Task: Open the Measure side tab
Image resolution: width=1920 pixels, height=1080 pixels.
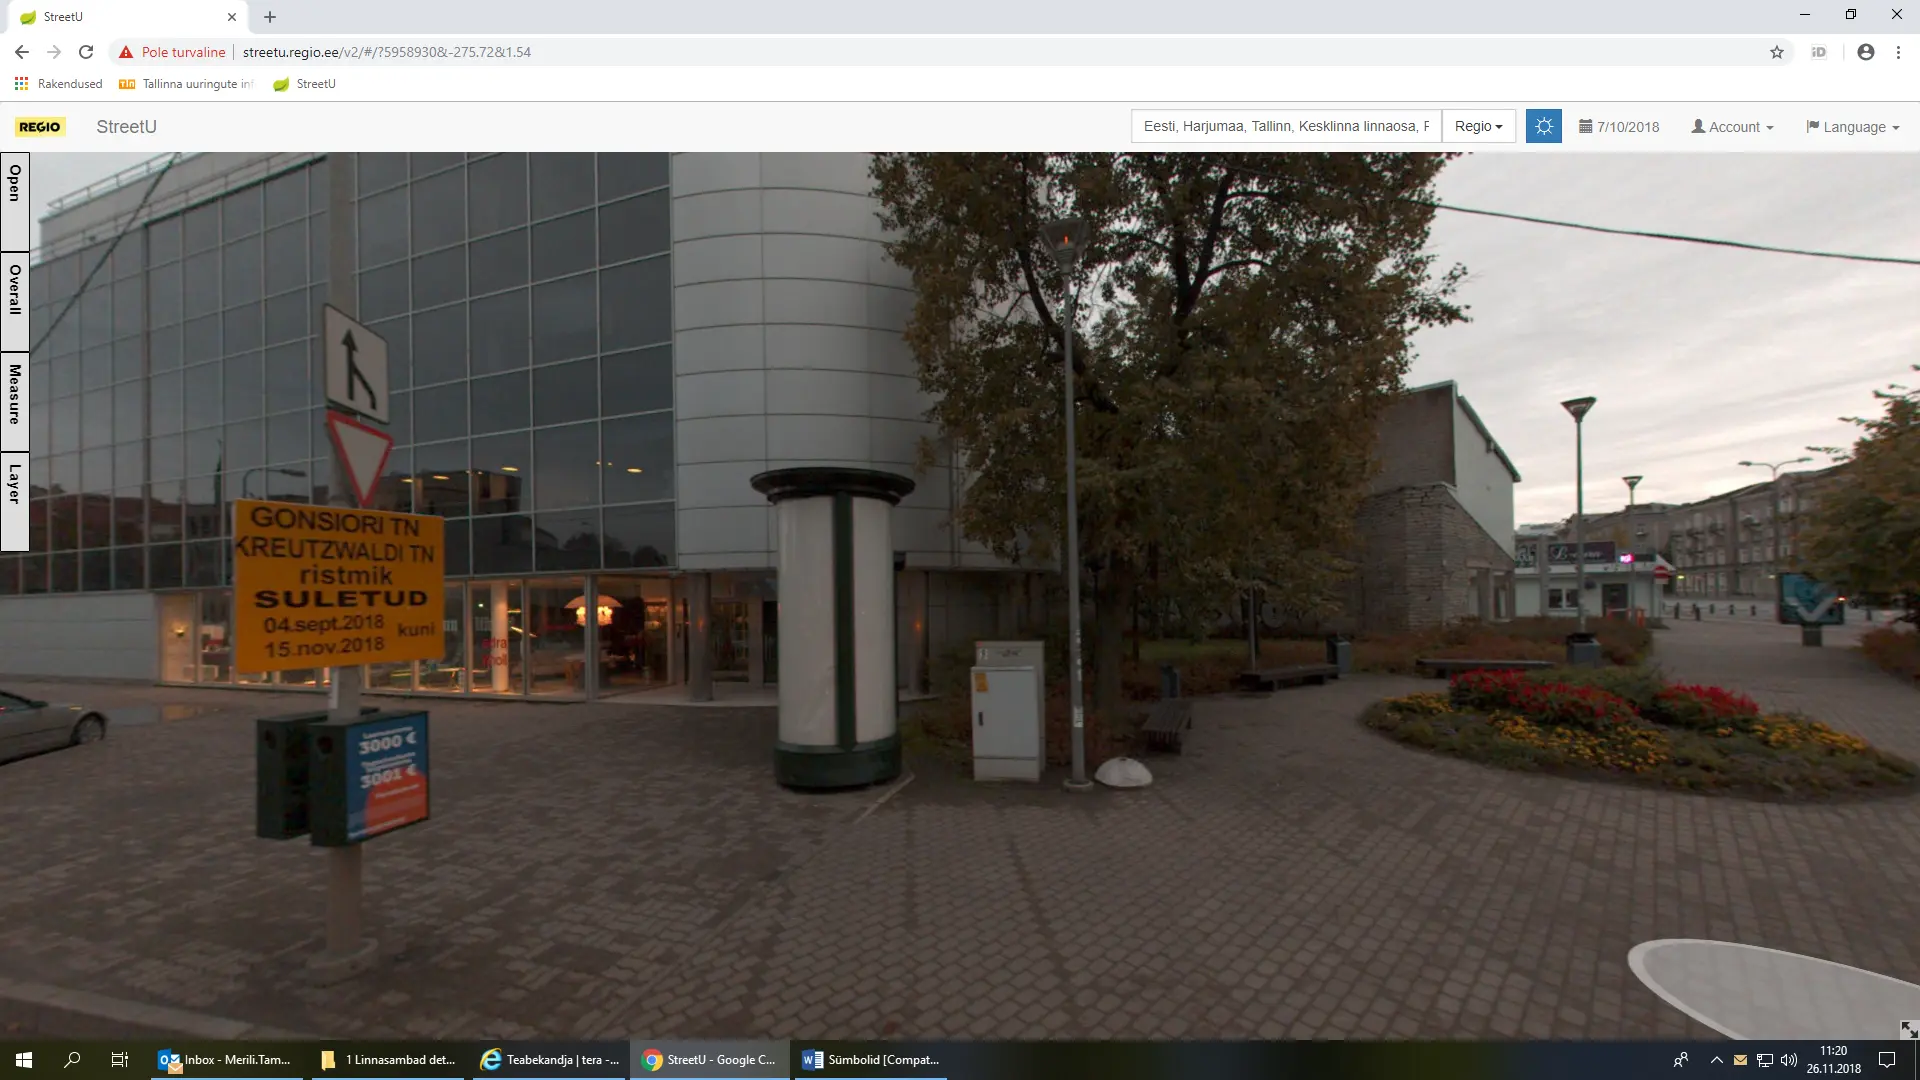Action: pyautogui.click(x=15, y=401)
